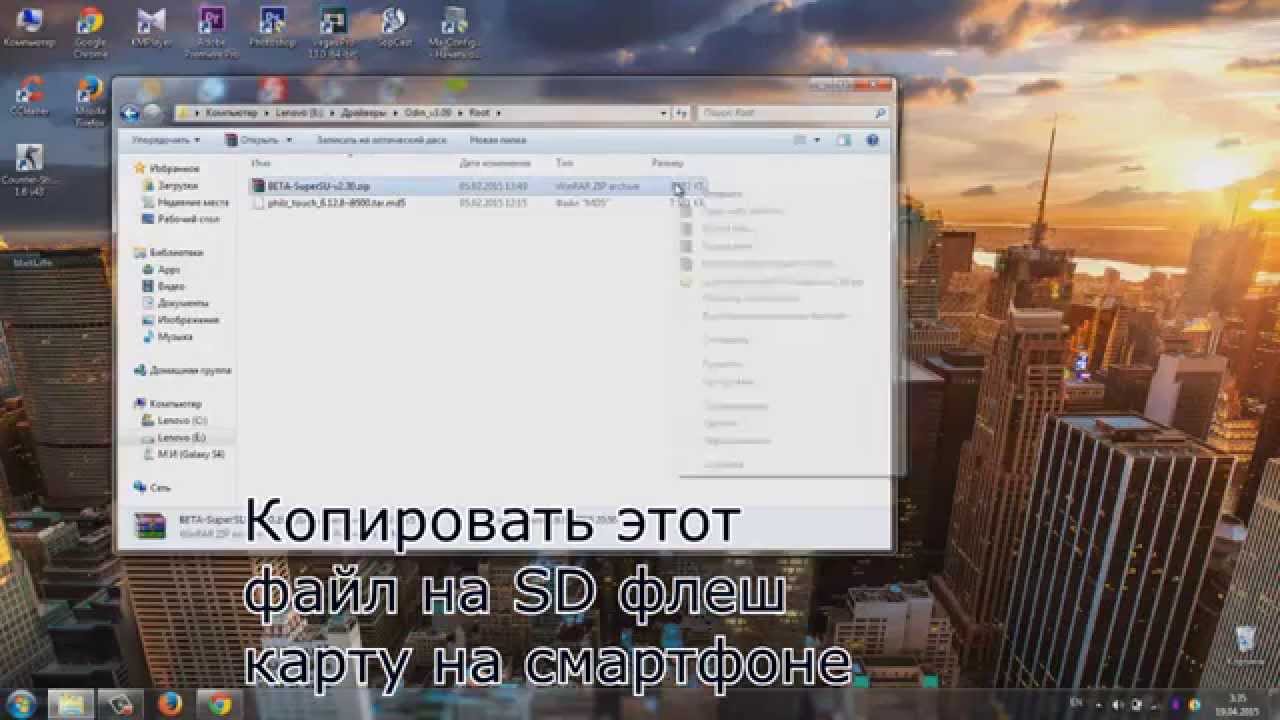Click the Firefox icon in the taskbar
The height and width of the screenshot is (720, 1280).
(x=170, y=704)
